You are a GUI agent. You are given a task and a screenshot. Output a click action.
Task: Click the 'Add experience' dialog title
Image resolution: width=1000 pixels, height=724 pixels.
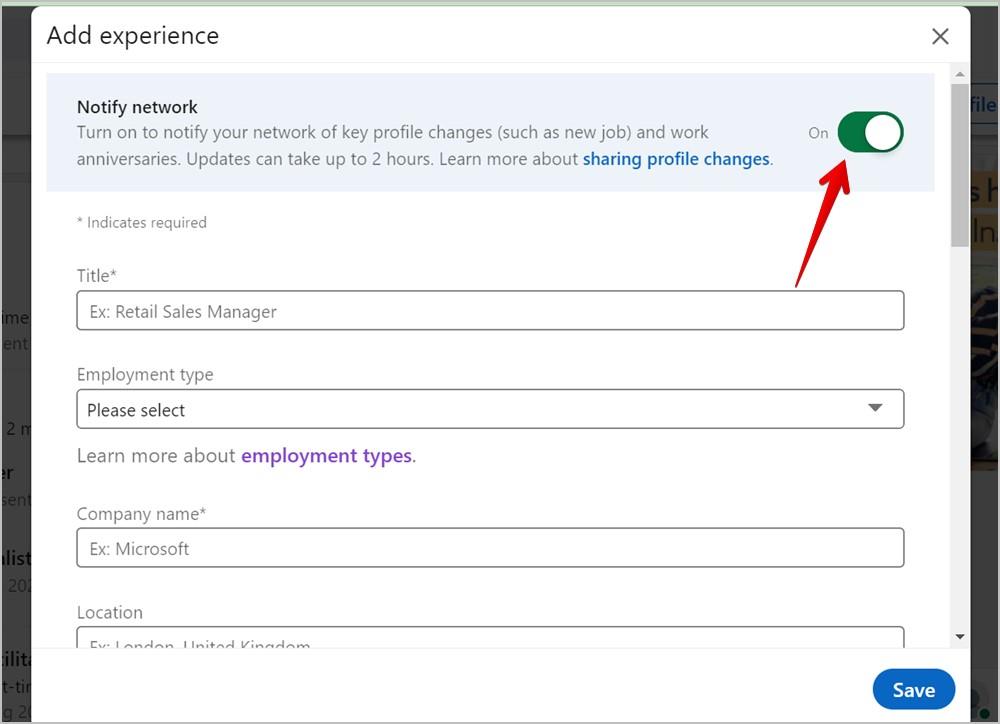pyautogui.click(x=133, y=36)
